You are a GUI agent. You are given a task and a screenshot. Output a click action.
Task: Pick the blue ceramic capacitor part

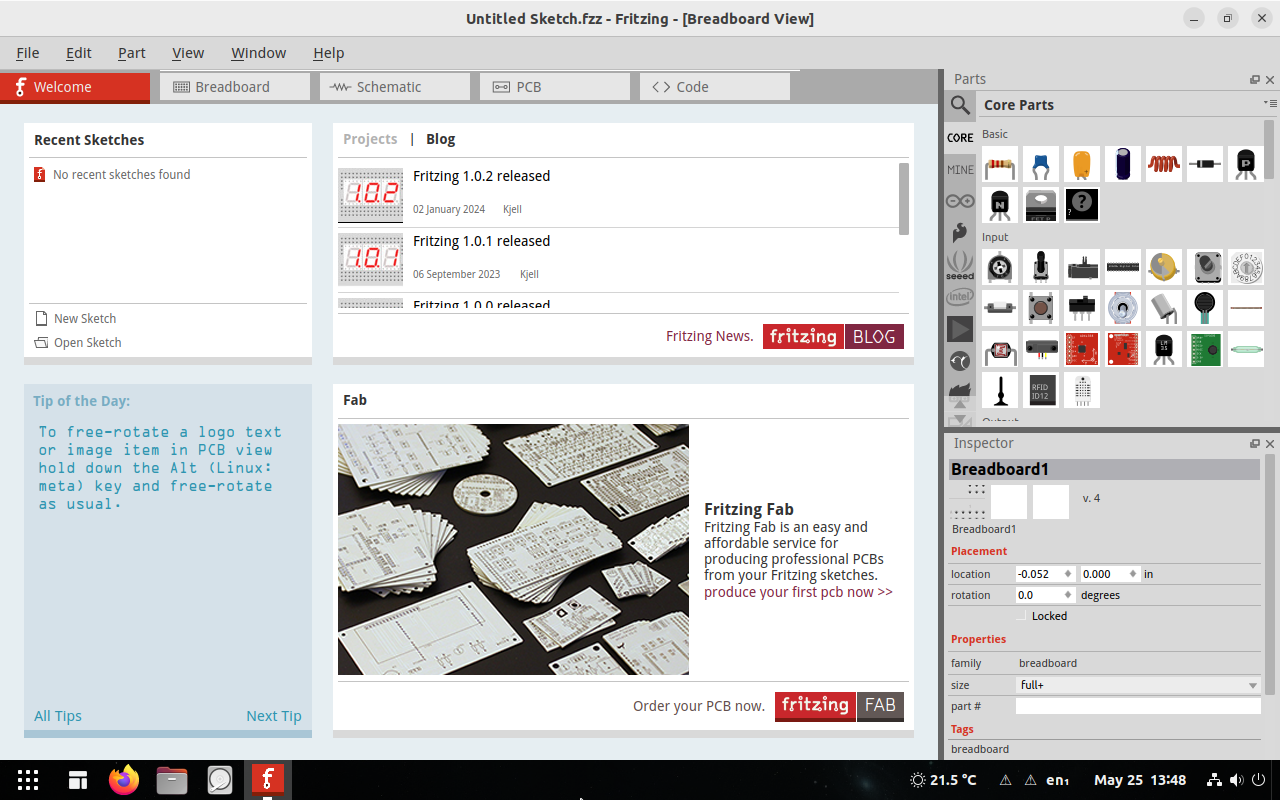(x=1040, y=164)
